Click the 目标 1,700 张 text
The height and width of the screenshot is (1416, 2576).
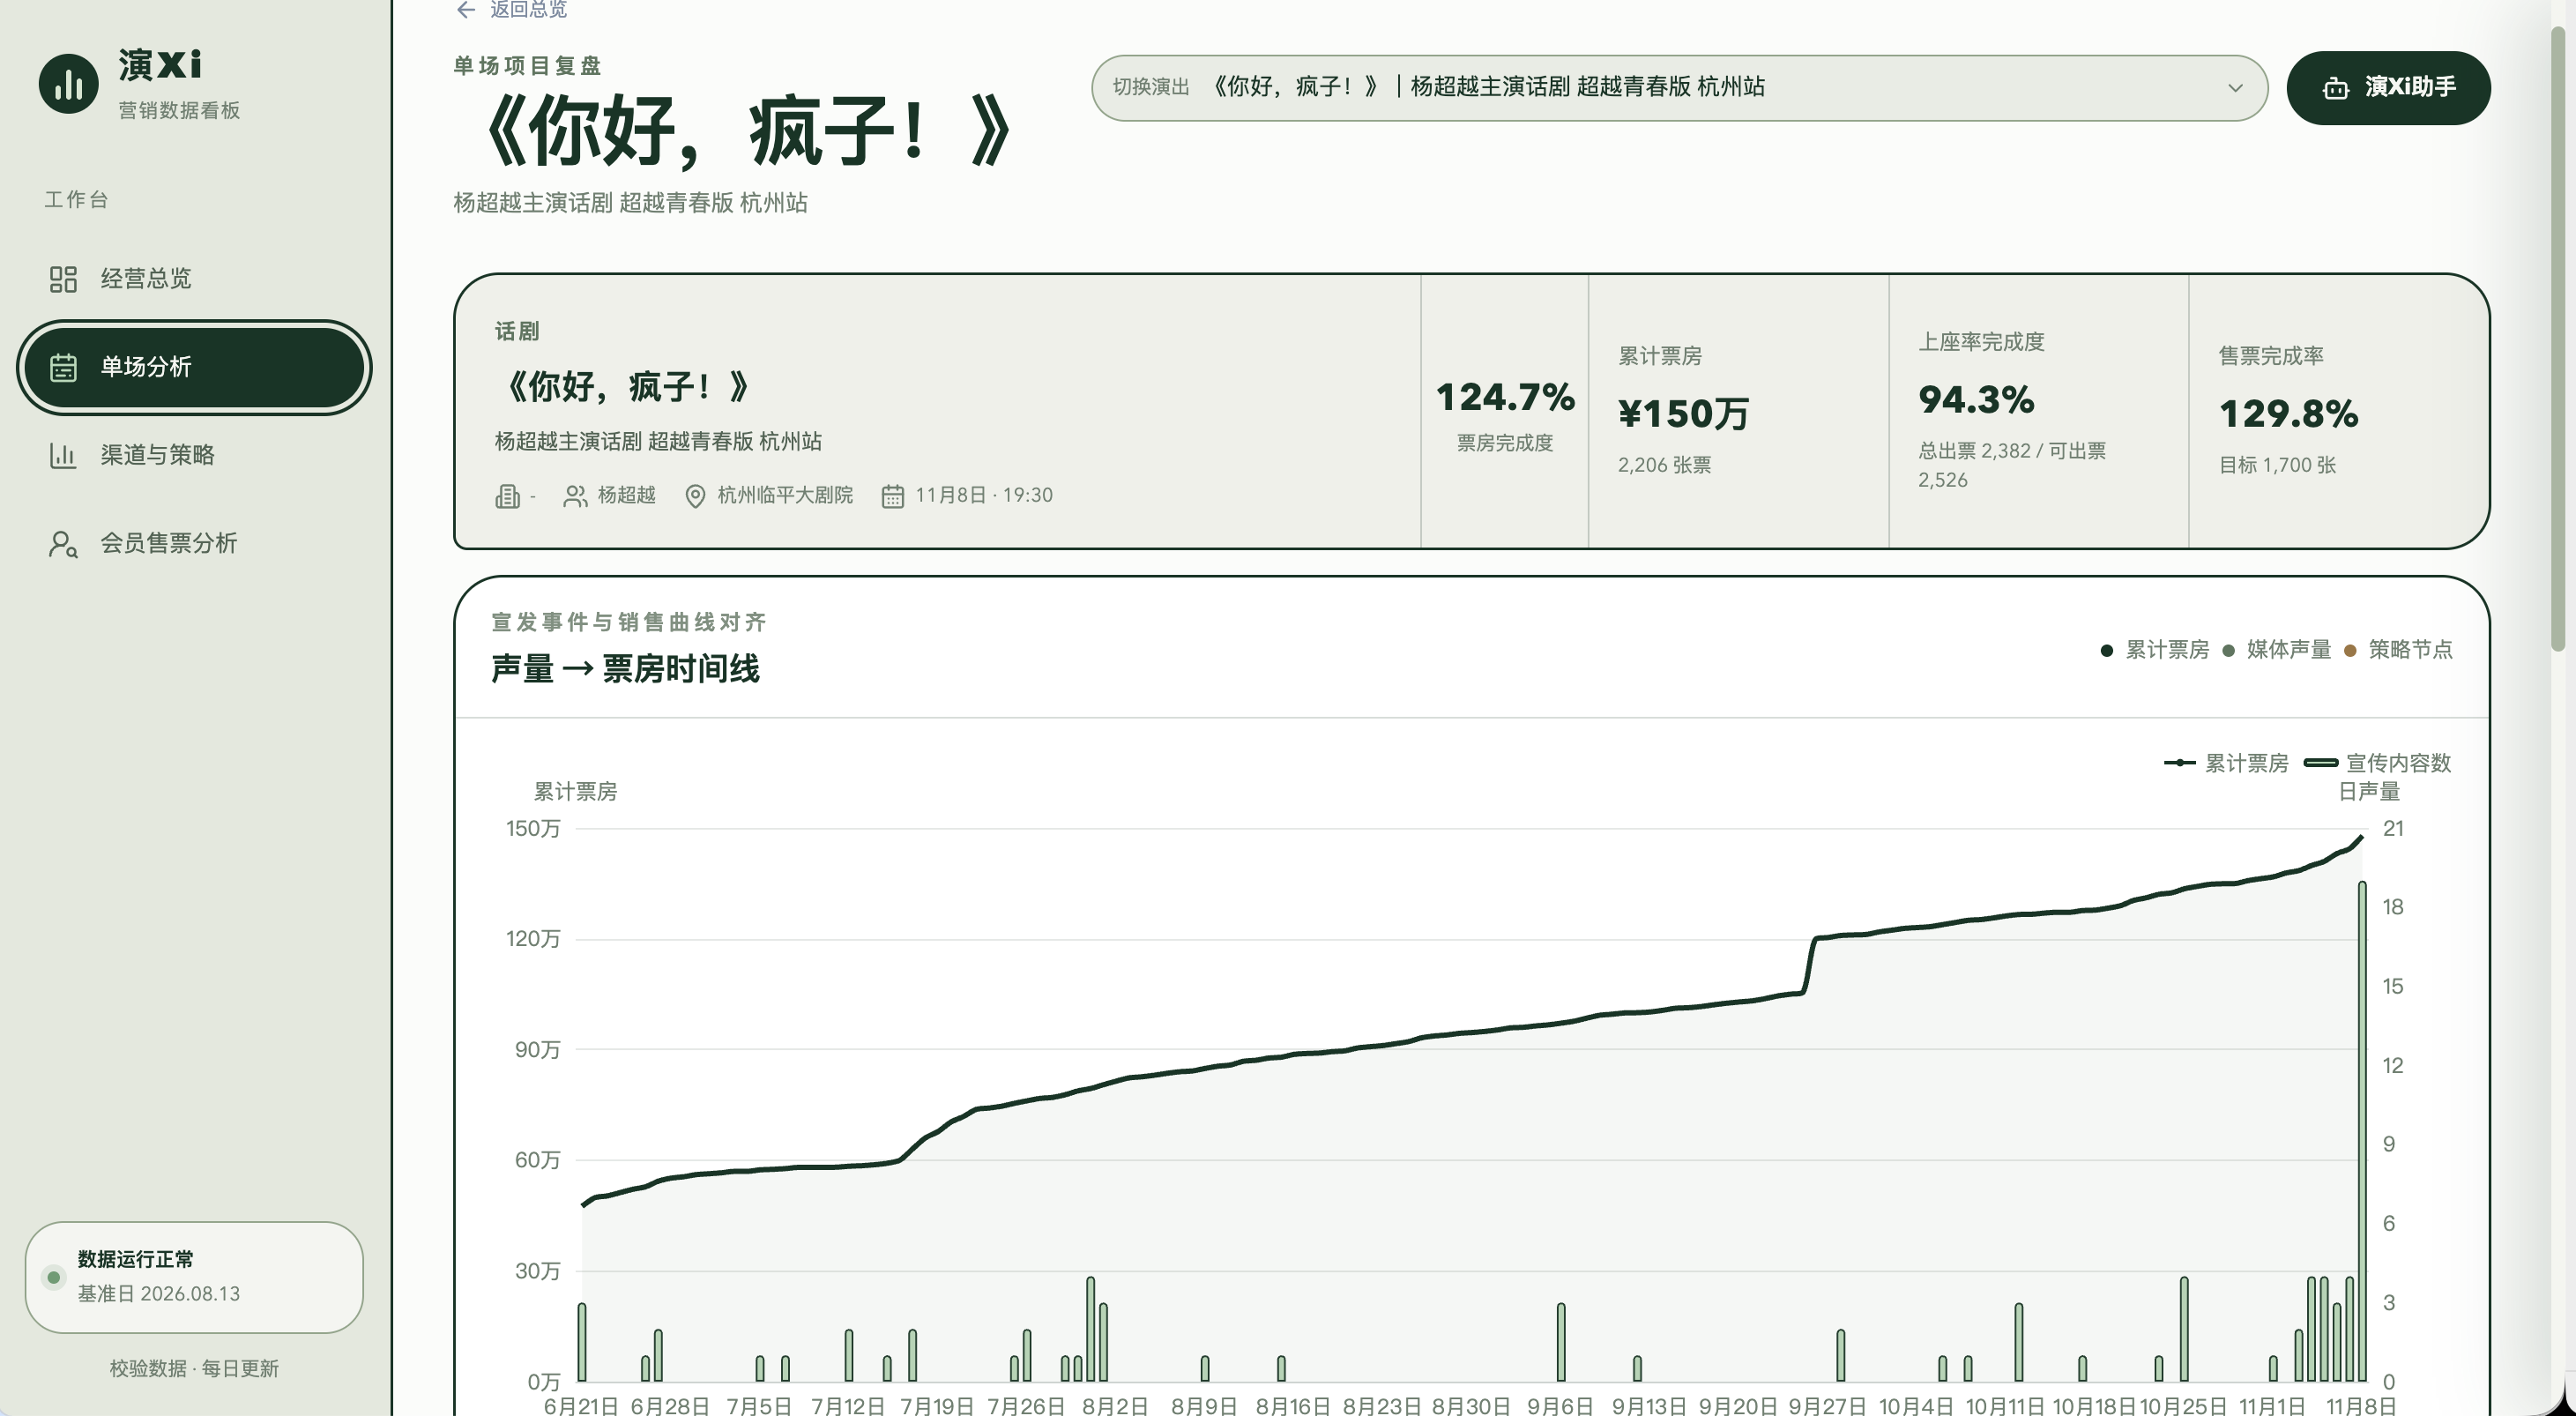point(2277,465)
